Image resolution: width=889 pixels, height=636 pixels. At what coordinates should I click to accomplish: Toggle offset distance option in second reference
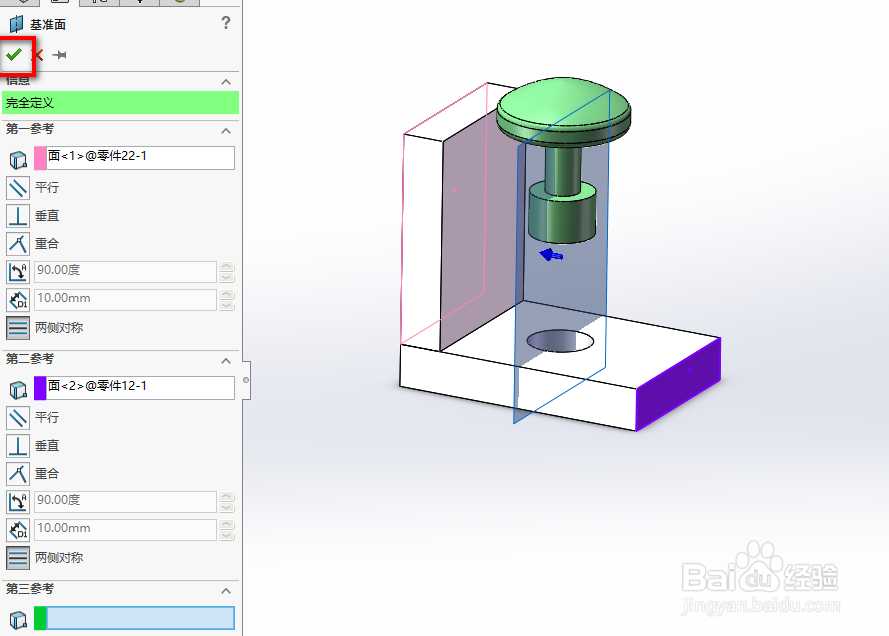(18, 529)
